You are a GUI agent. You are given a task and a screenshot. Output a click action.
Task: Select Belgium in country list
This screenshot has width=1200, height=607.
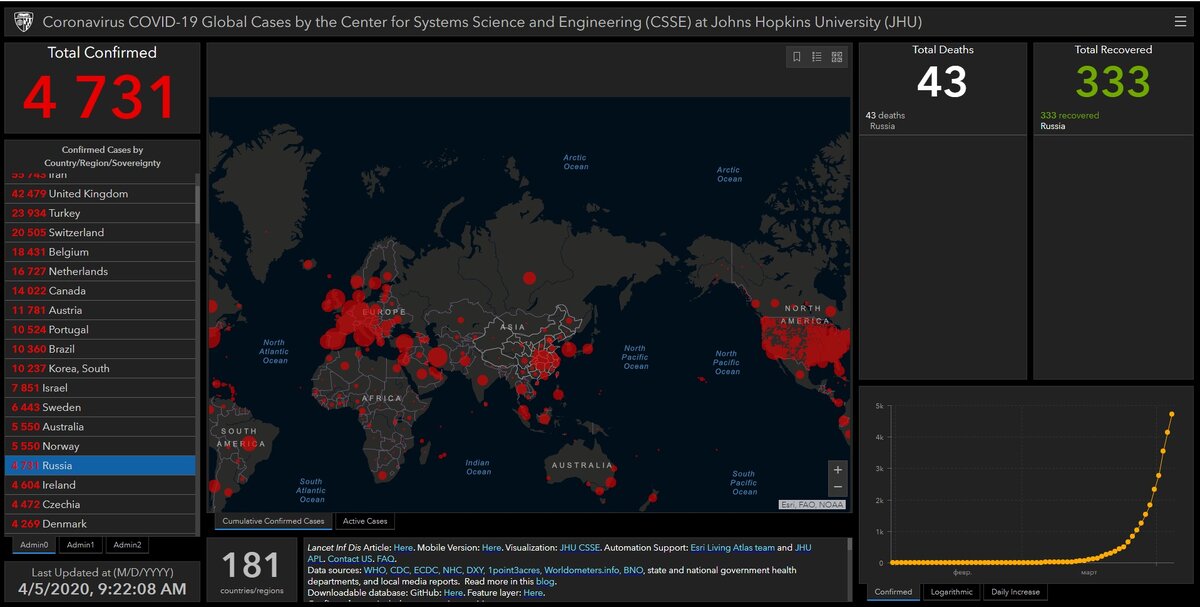100,252
